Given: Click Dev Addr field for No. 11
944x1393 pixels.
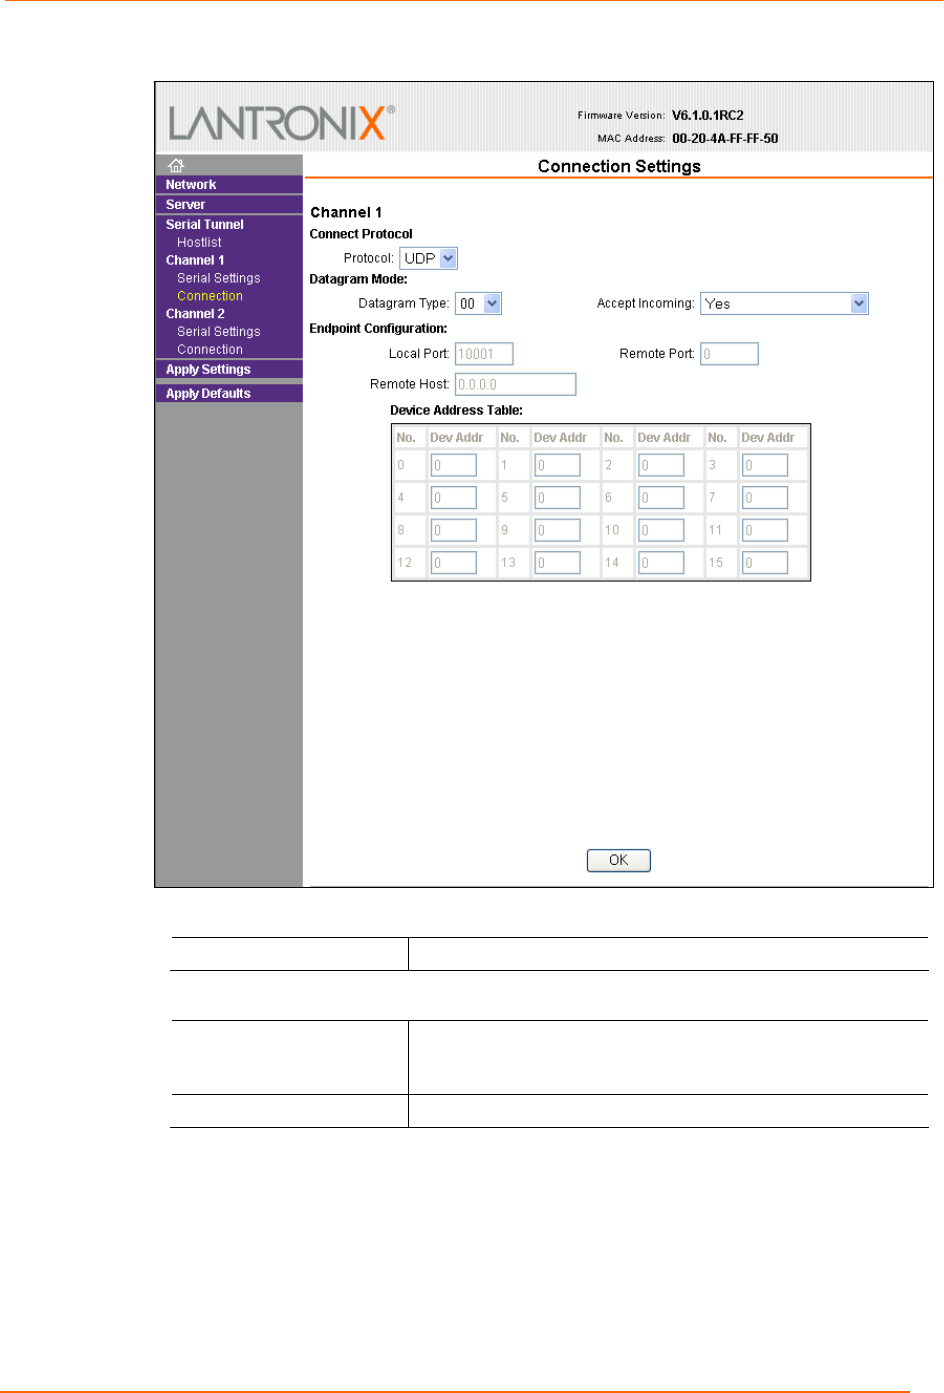Looking at the screenshot, I should (x=765, y=530).
